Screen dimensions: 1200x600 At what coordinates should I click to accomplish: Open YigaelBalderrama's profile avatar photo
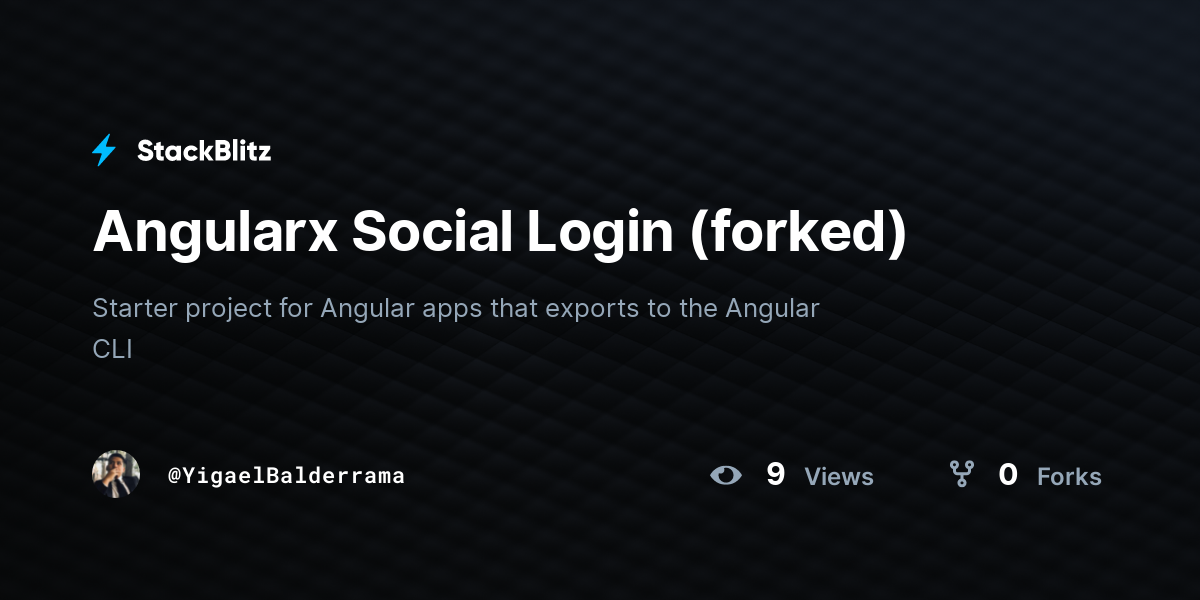point(116,474)
